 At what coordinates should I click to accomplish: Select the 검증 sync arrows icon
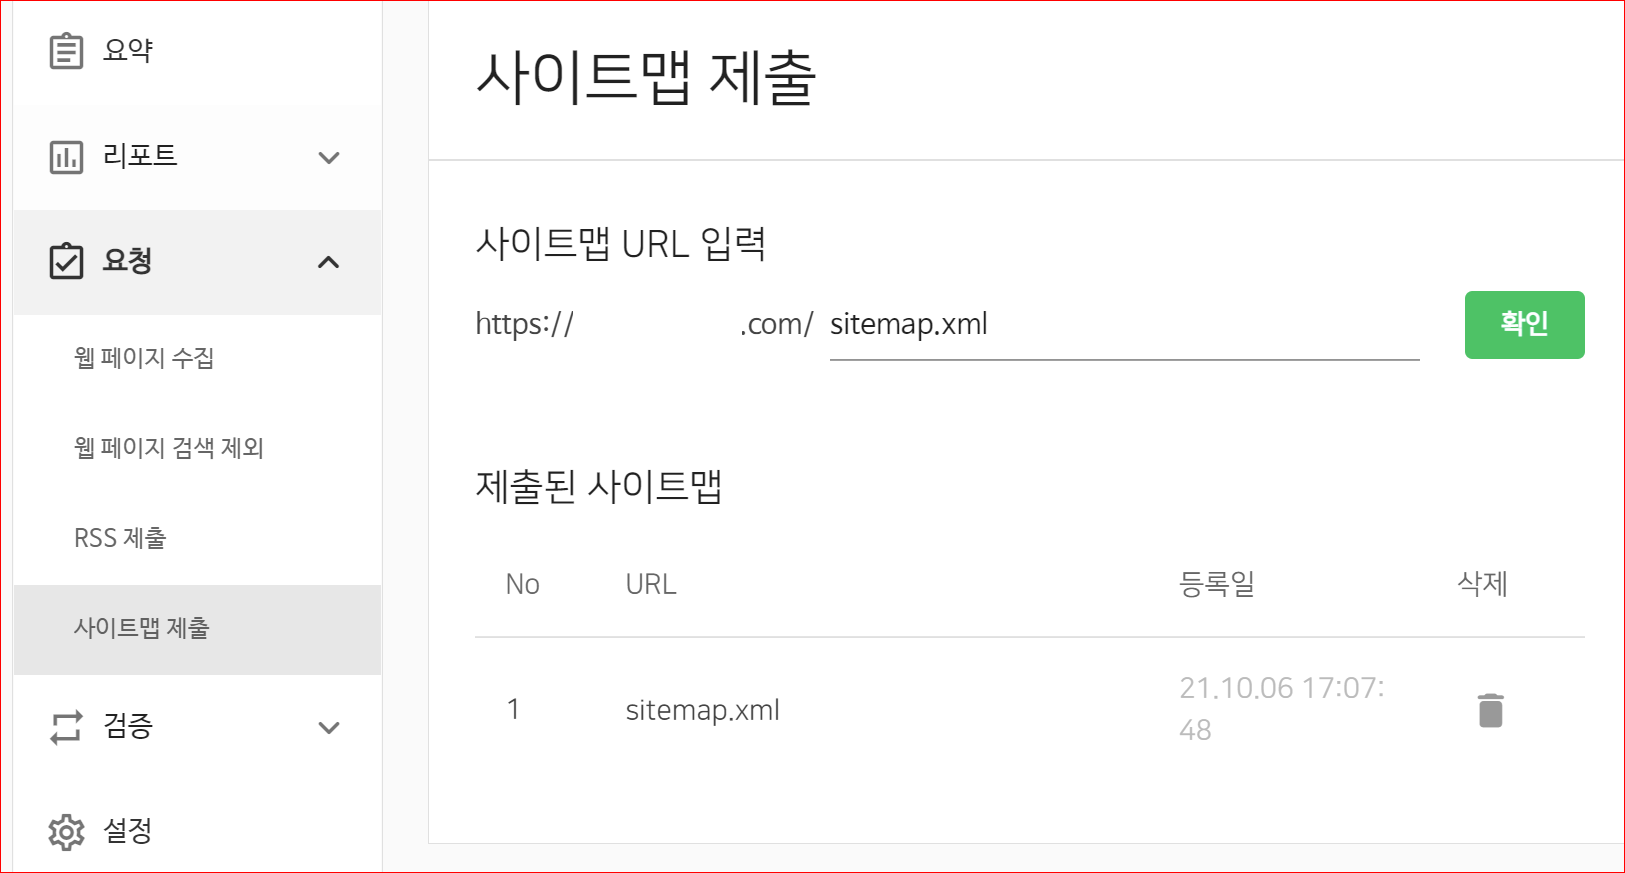pyautogui.click(x=65, y=727)
